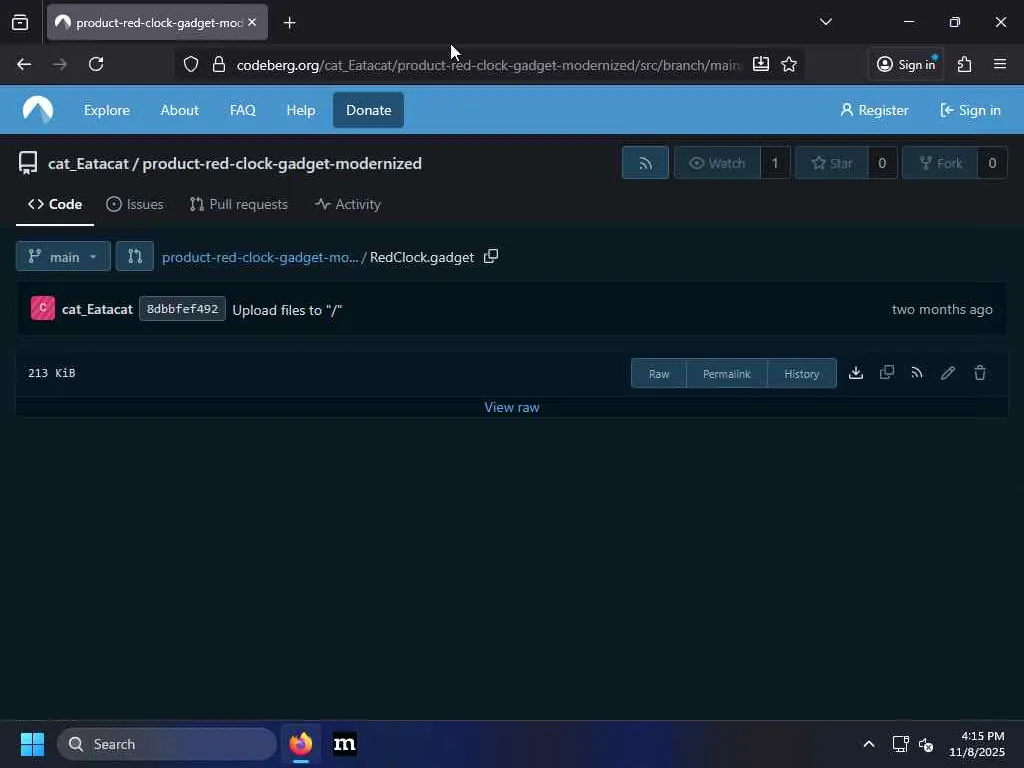
Task: Open the Permalink for this file
Action: pyautogui.click(x=727, y=374)
